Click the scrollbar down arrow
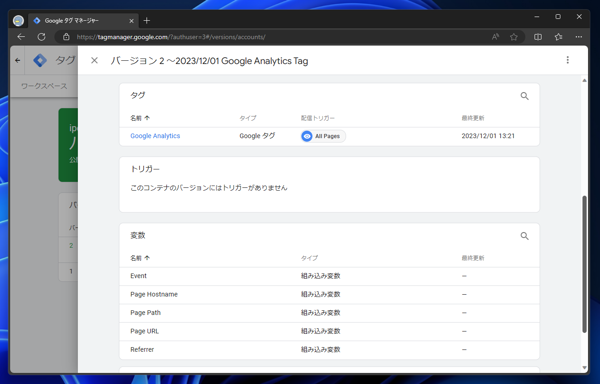 [584, 368]
